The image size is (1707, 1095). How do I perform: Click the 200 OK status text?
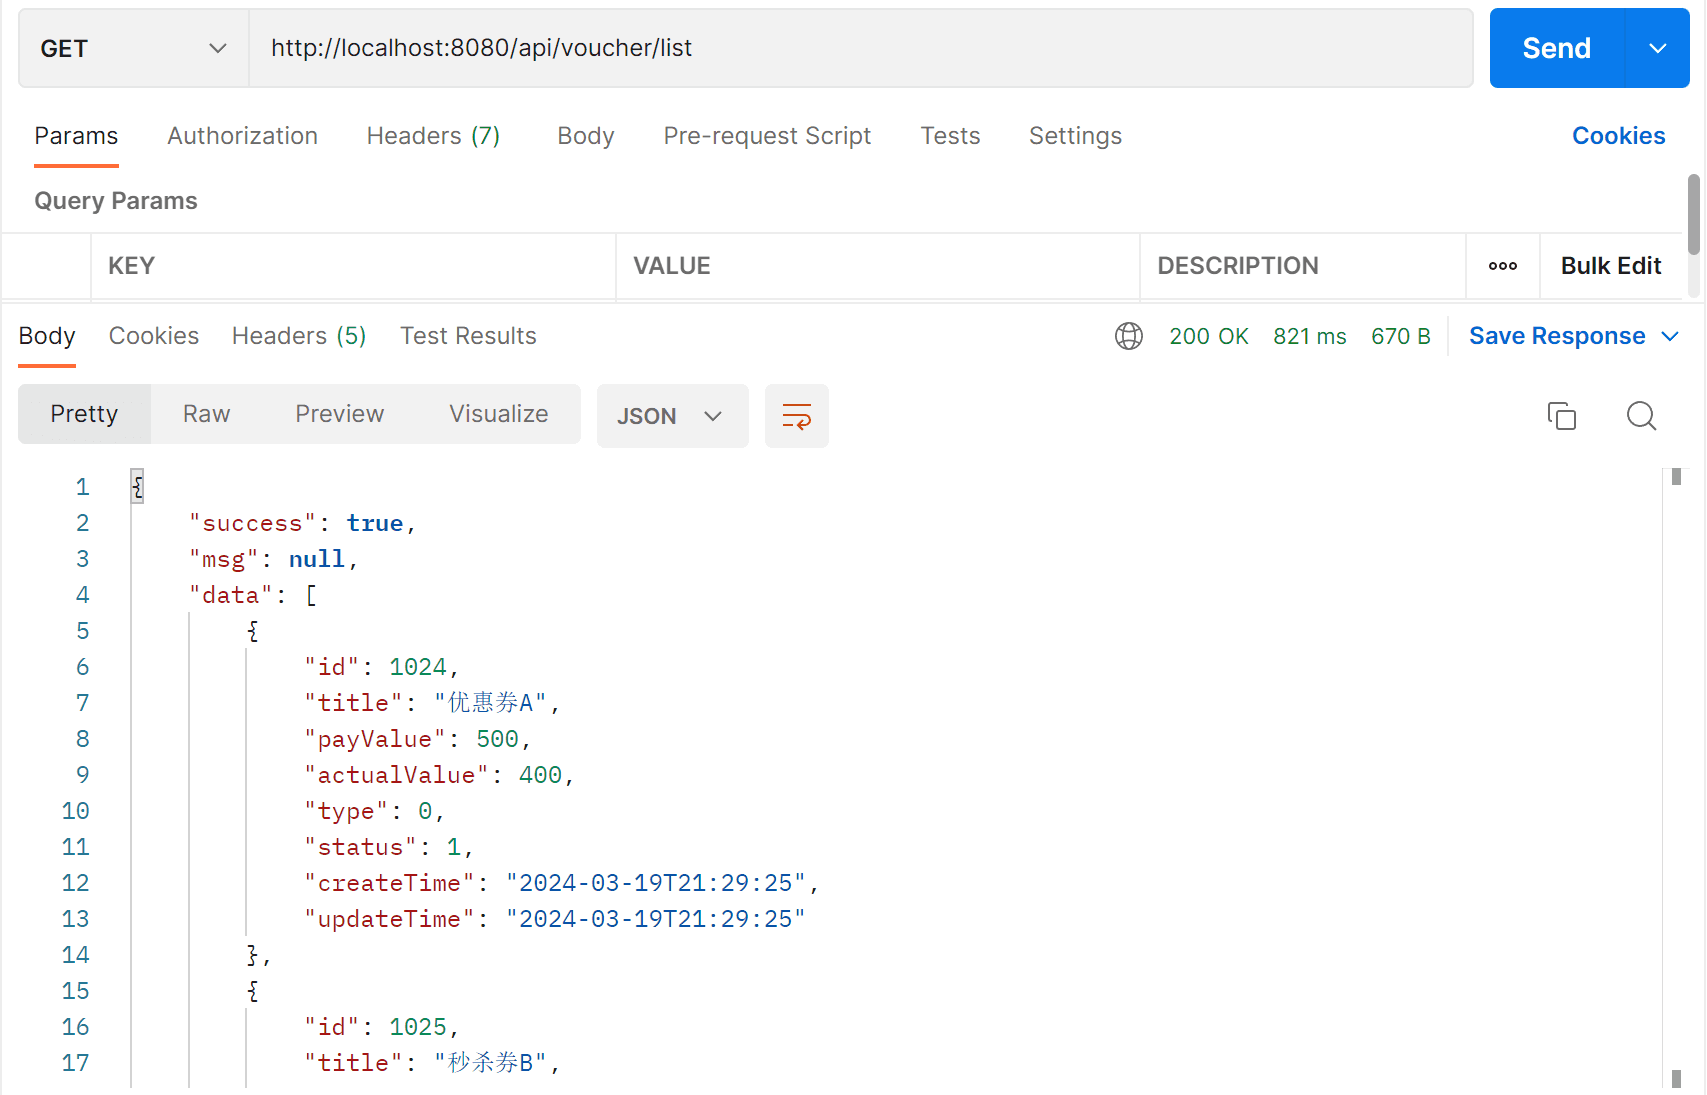(x=1208, y=336)
